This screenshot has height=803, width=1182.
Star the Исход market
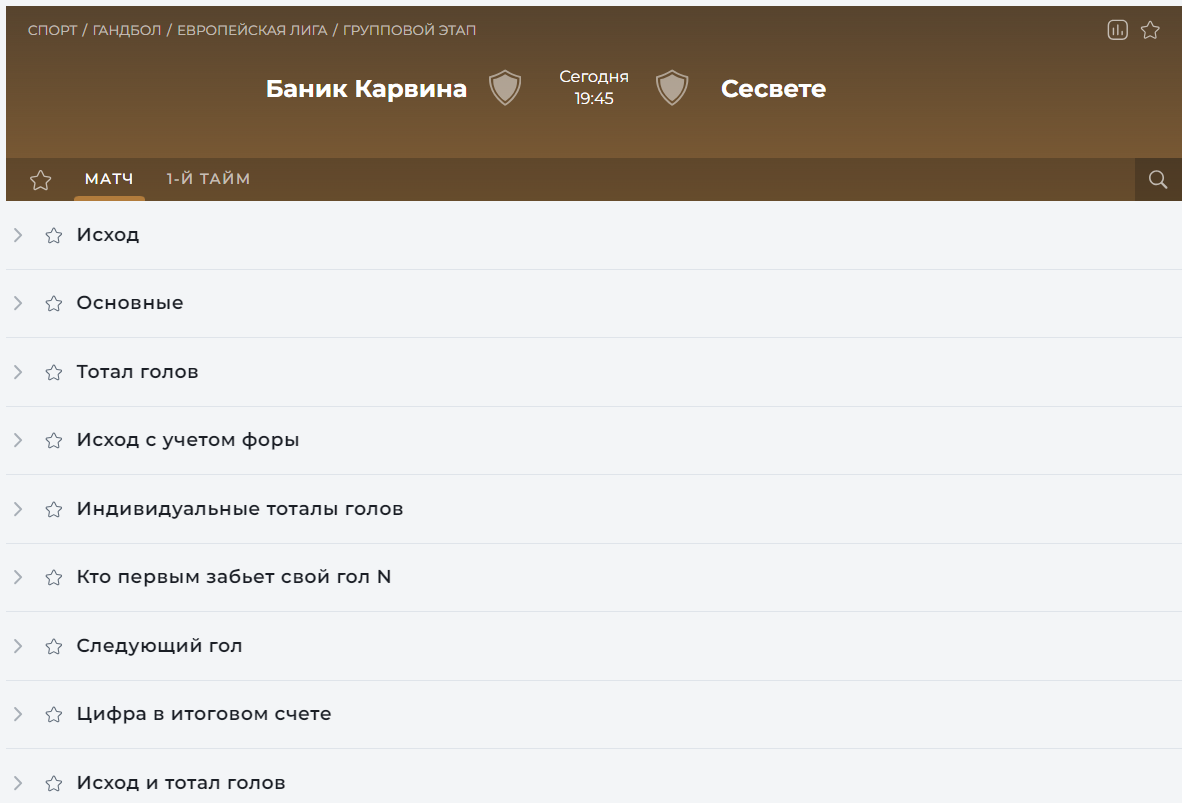[x=54, y=235]
